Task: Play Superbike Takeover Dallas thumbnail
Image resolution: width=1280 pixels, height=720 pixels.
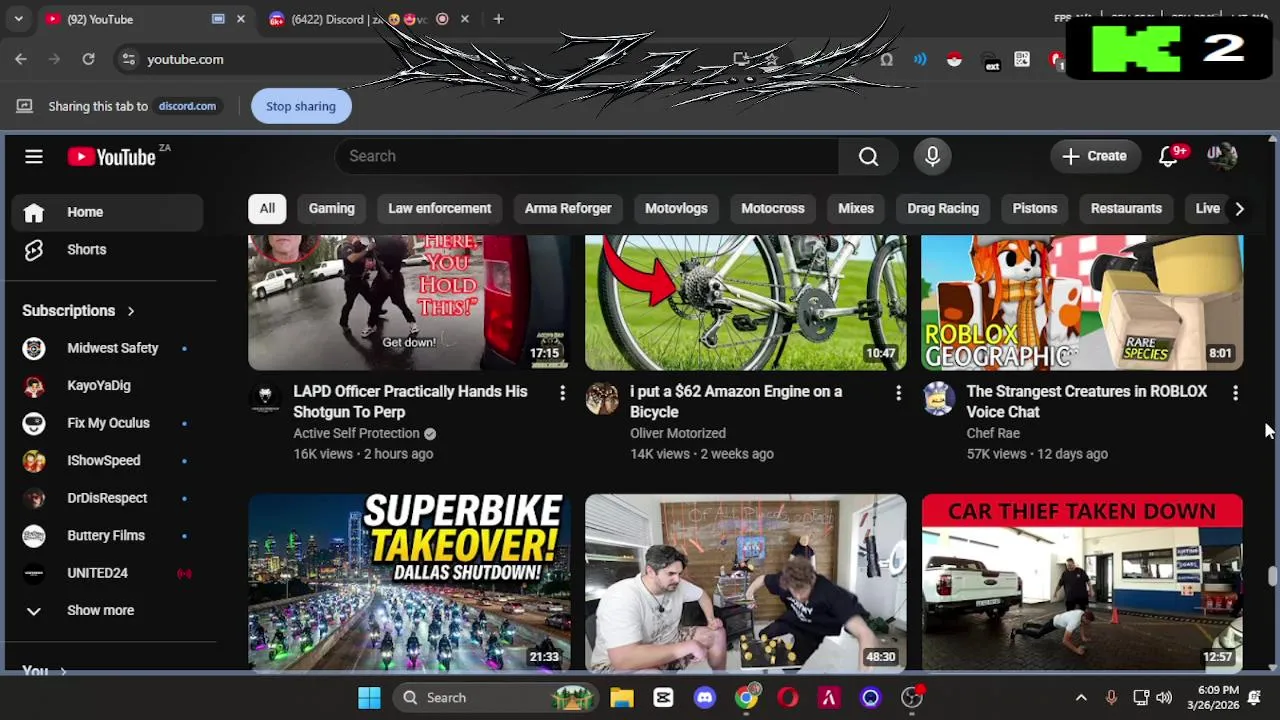Action: [x=409, y=582]
